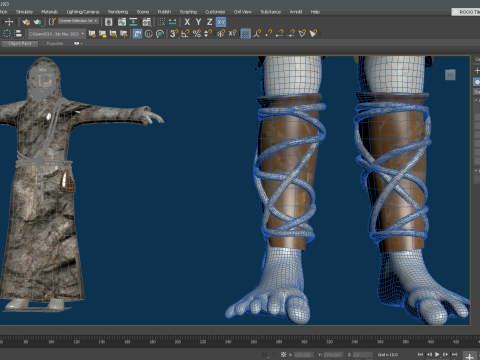The height and width of the screenshot is (360, 480).
Task: Toggle 3D snaps
Action: 174,33
